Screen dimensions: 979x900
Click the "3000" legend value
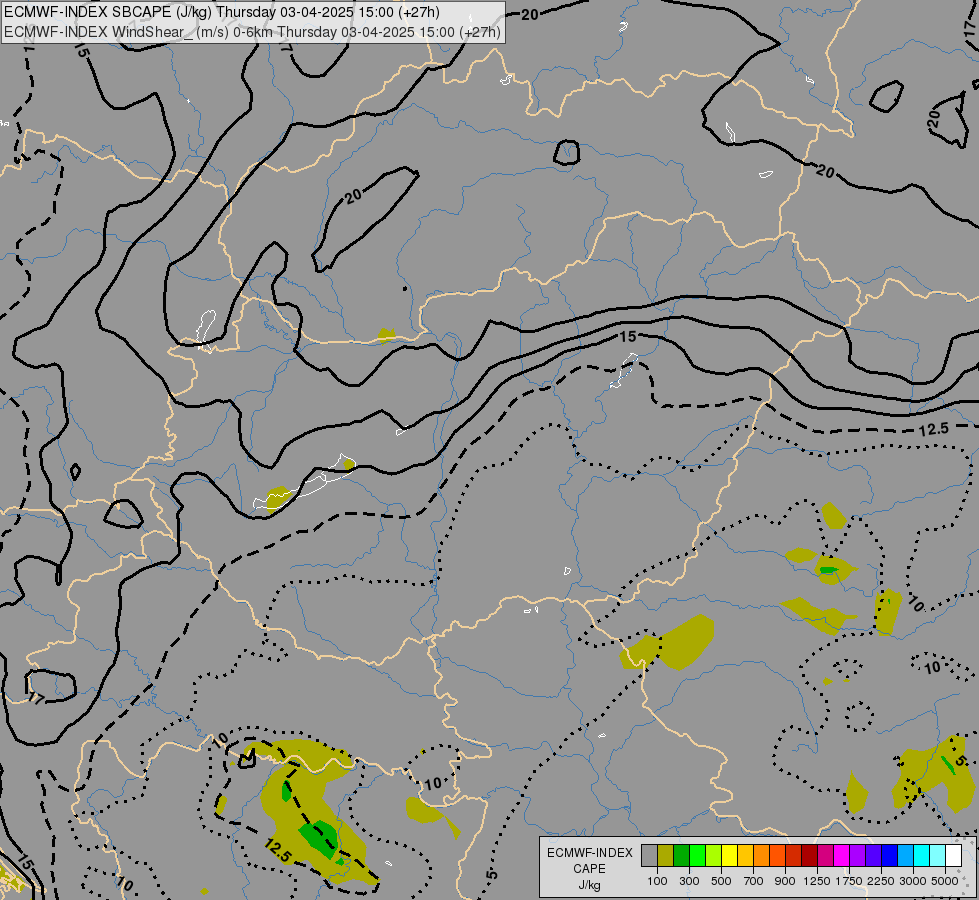pyautogui.click(x=913, y=881)
